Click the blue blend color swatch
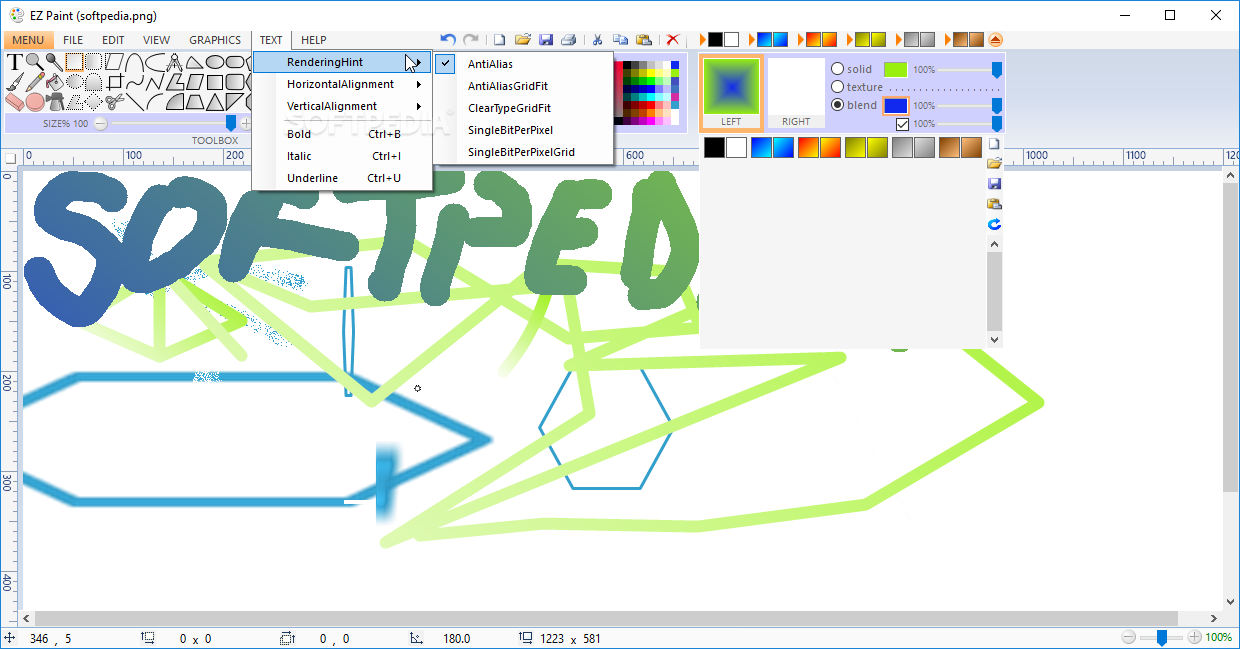The image size is (1240, 649). [x=895, y=105]
